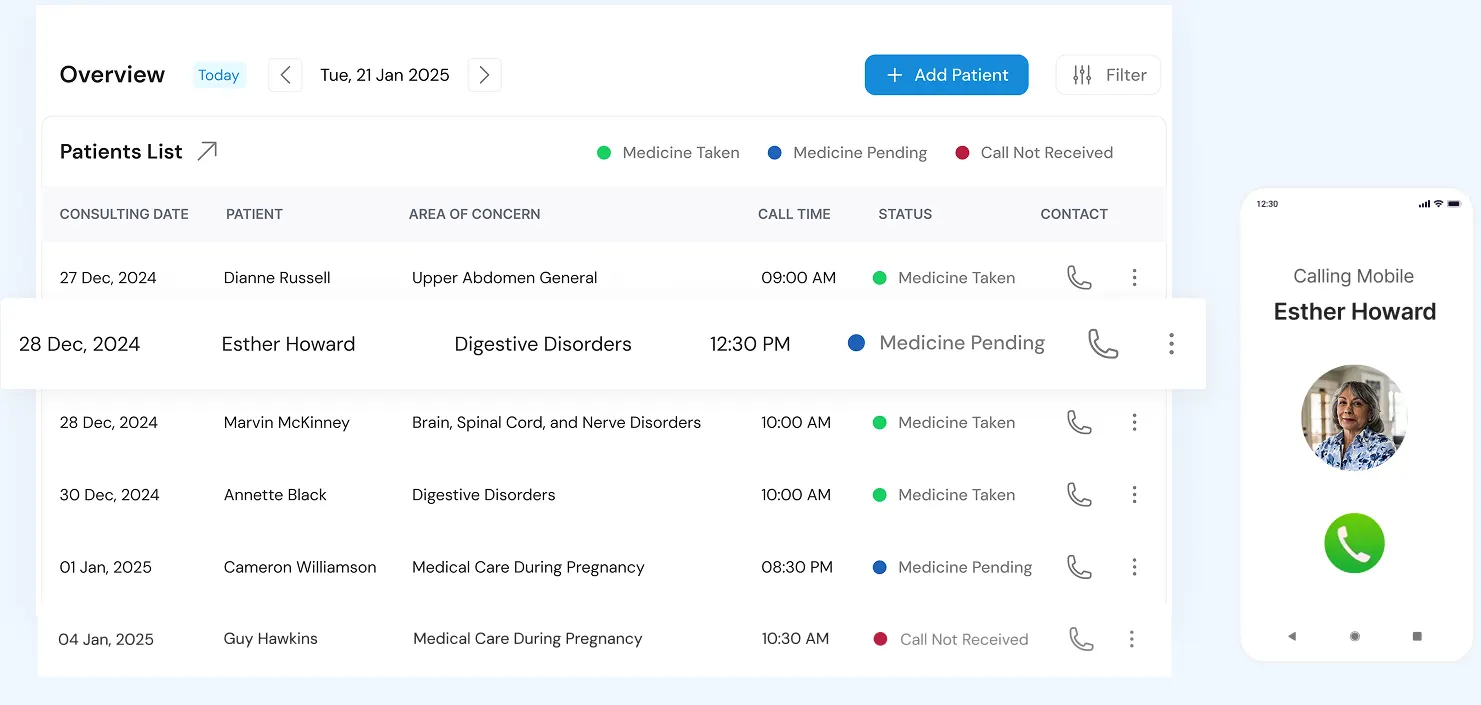1481x705 pixels.
Task: Open the Patients List external arrow icon
Action: [206, 150]
